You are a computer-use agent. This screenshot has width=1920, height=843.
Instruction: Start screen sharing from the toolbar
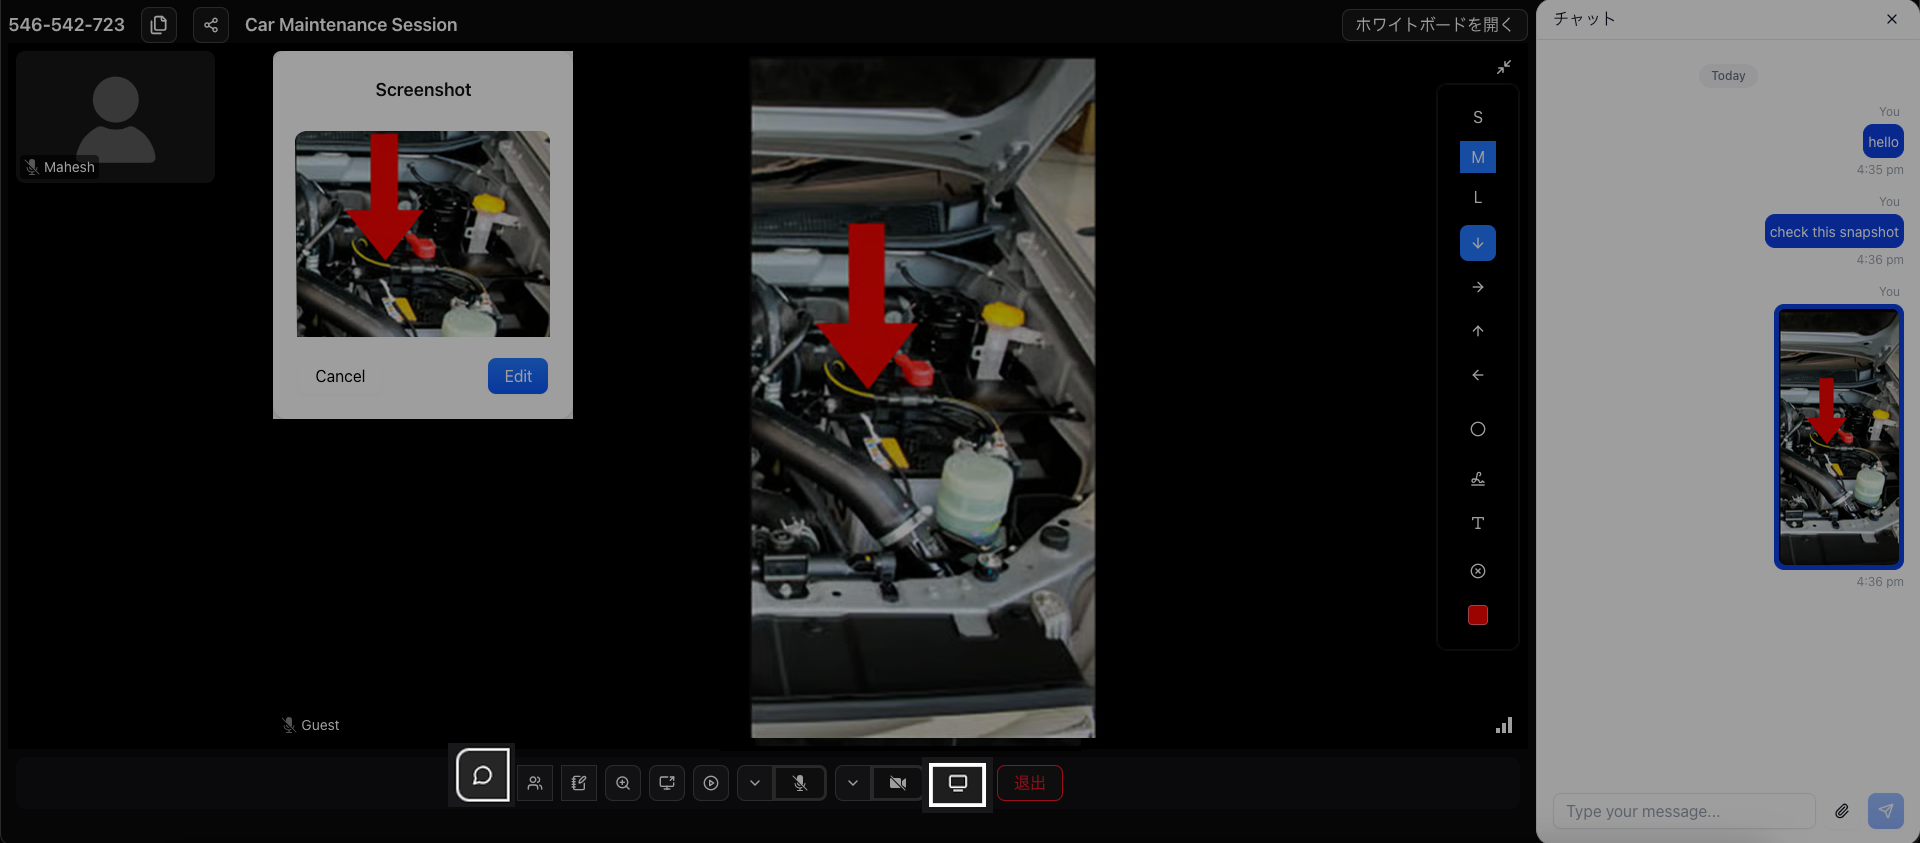click(667, 783)
